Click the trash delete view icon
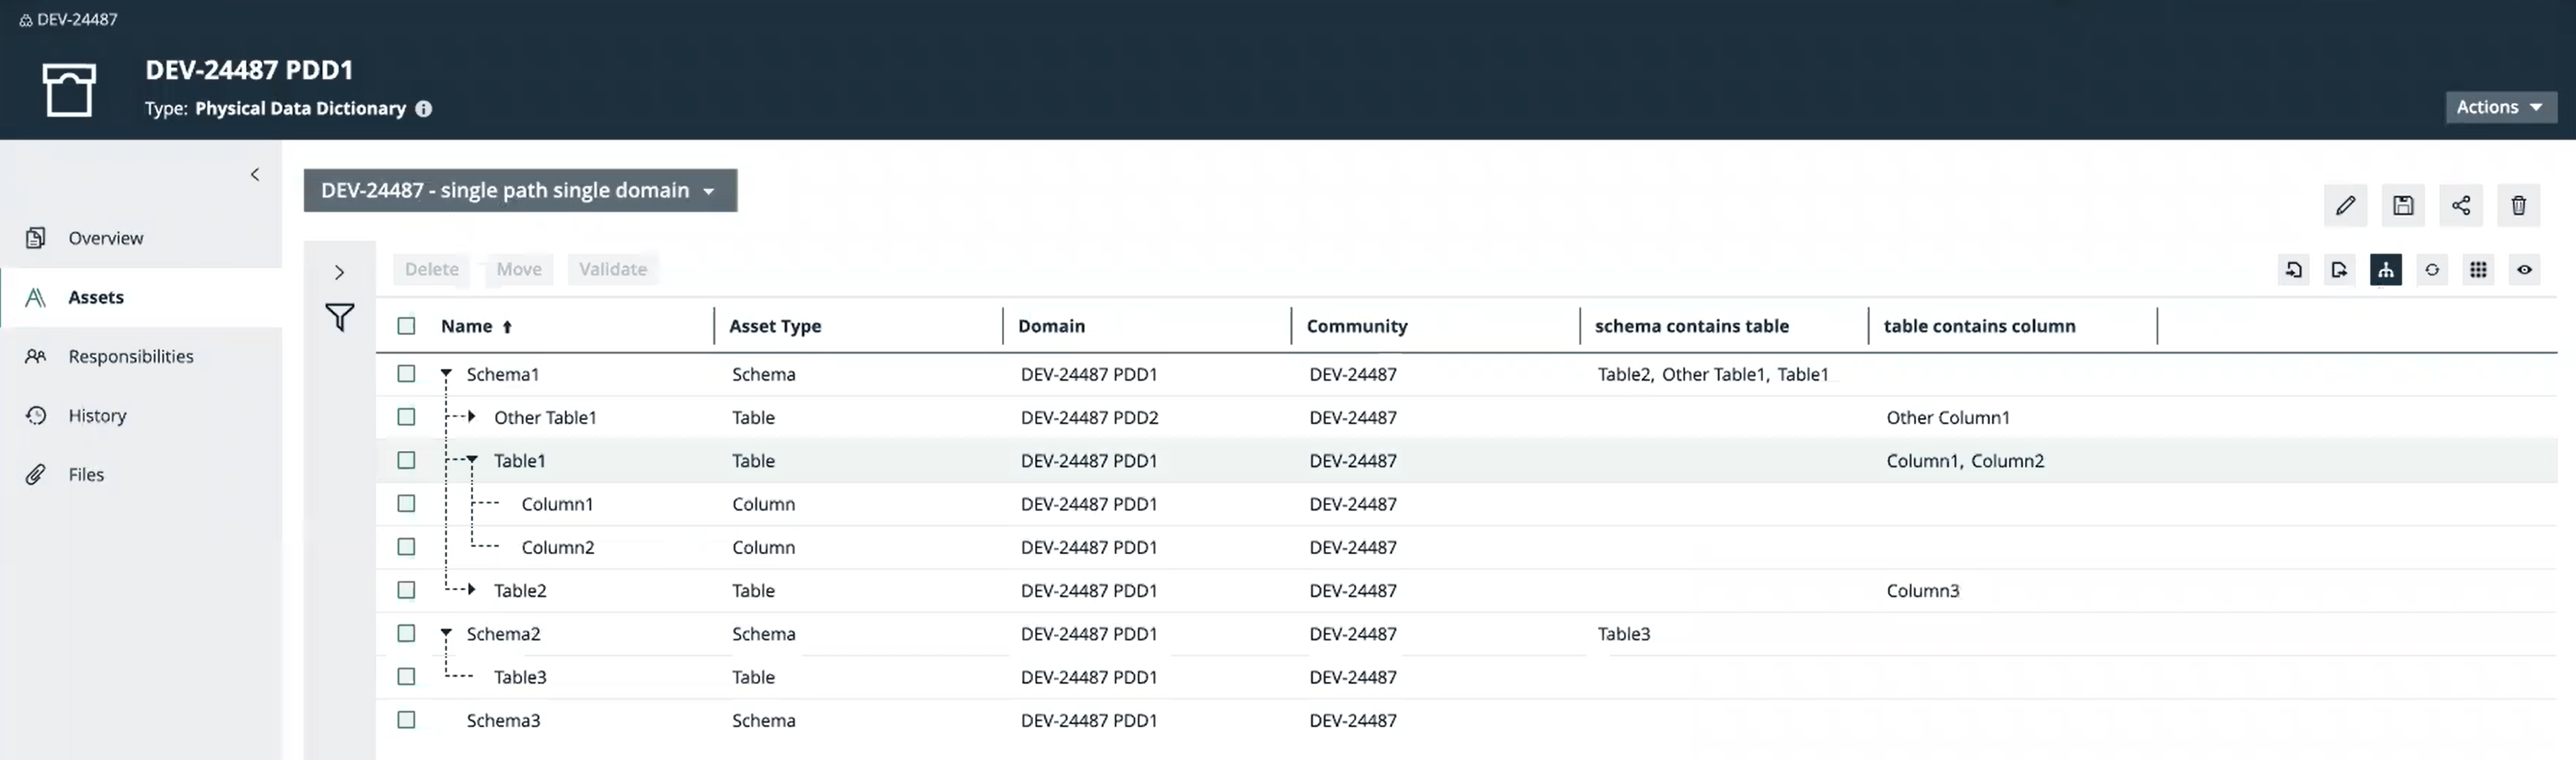2576x760 pixels. click(x=2518, y=206)
